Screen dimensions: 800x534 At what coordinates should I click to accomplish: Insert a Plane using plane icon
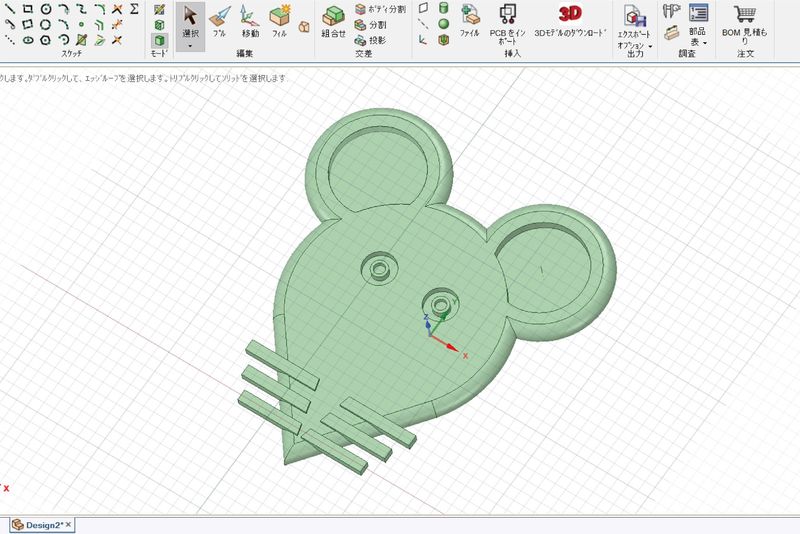coord(423,8)
